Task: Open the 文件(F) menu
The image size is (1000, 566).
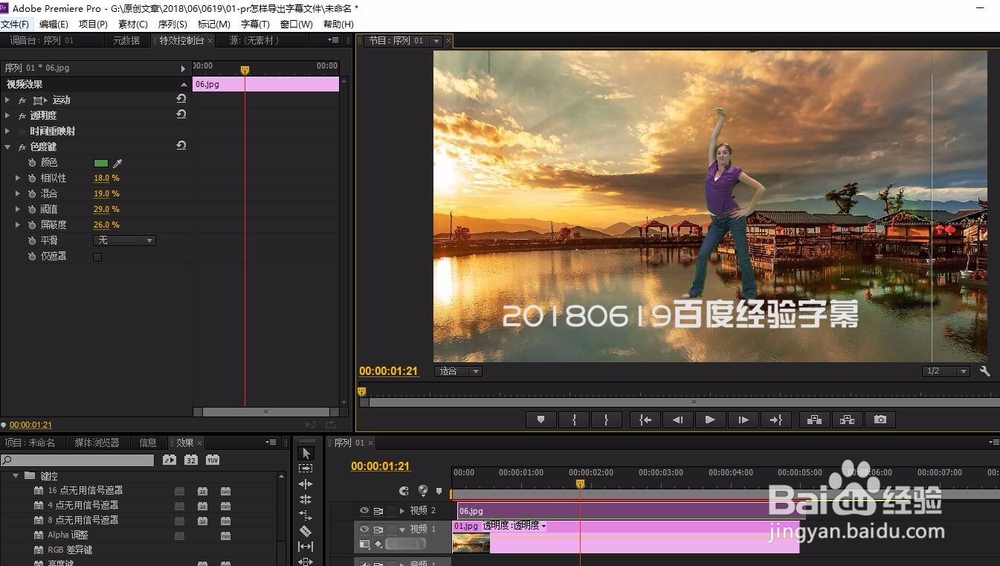Action: pos(15,24)
